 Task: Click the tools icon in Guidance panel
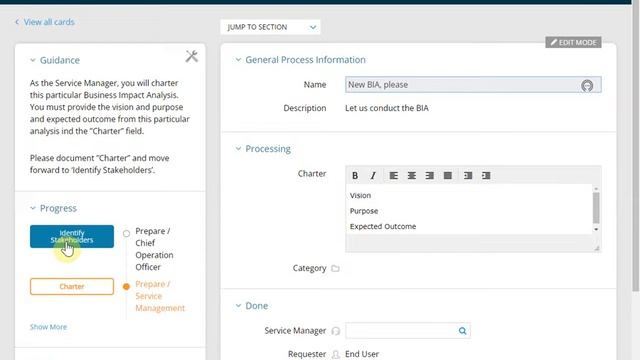191,56
